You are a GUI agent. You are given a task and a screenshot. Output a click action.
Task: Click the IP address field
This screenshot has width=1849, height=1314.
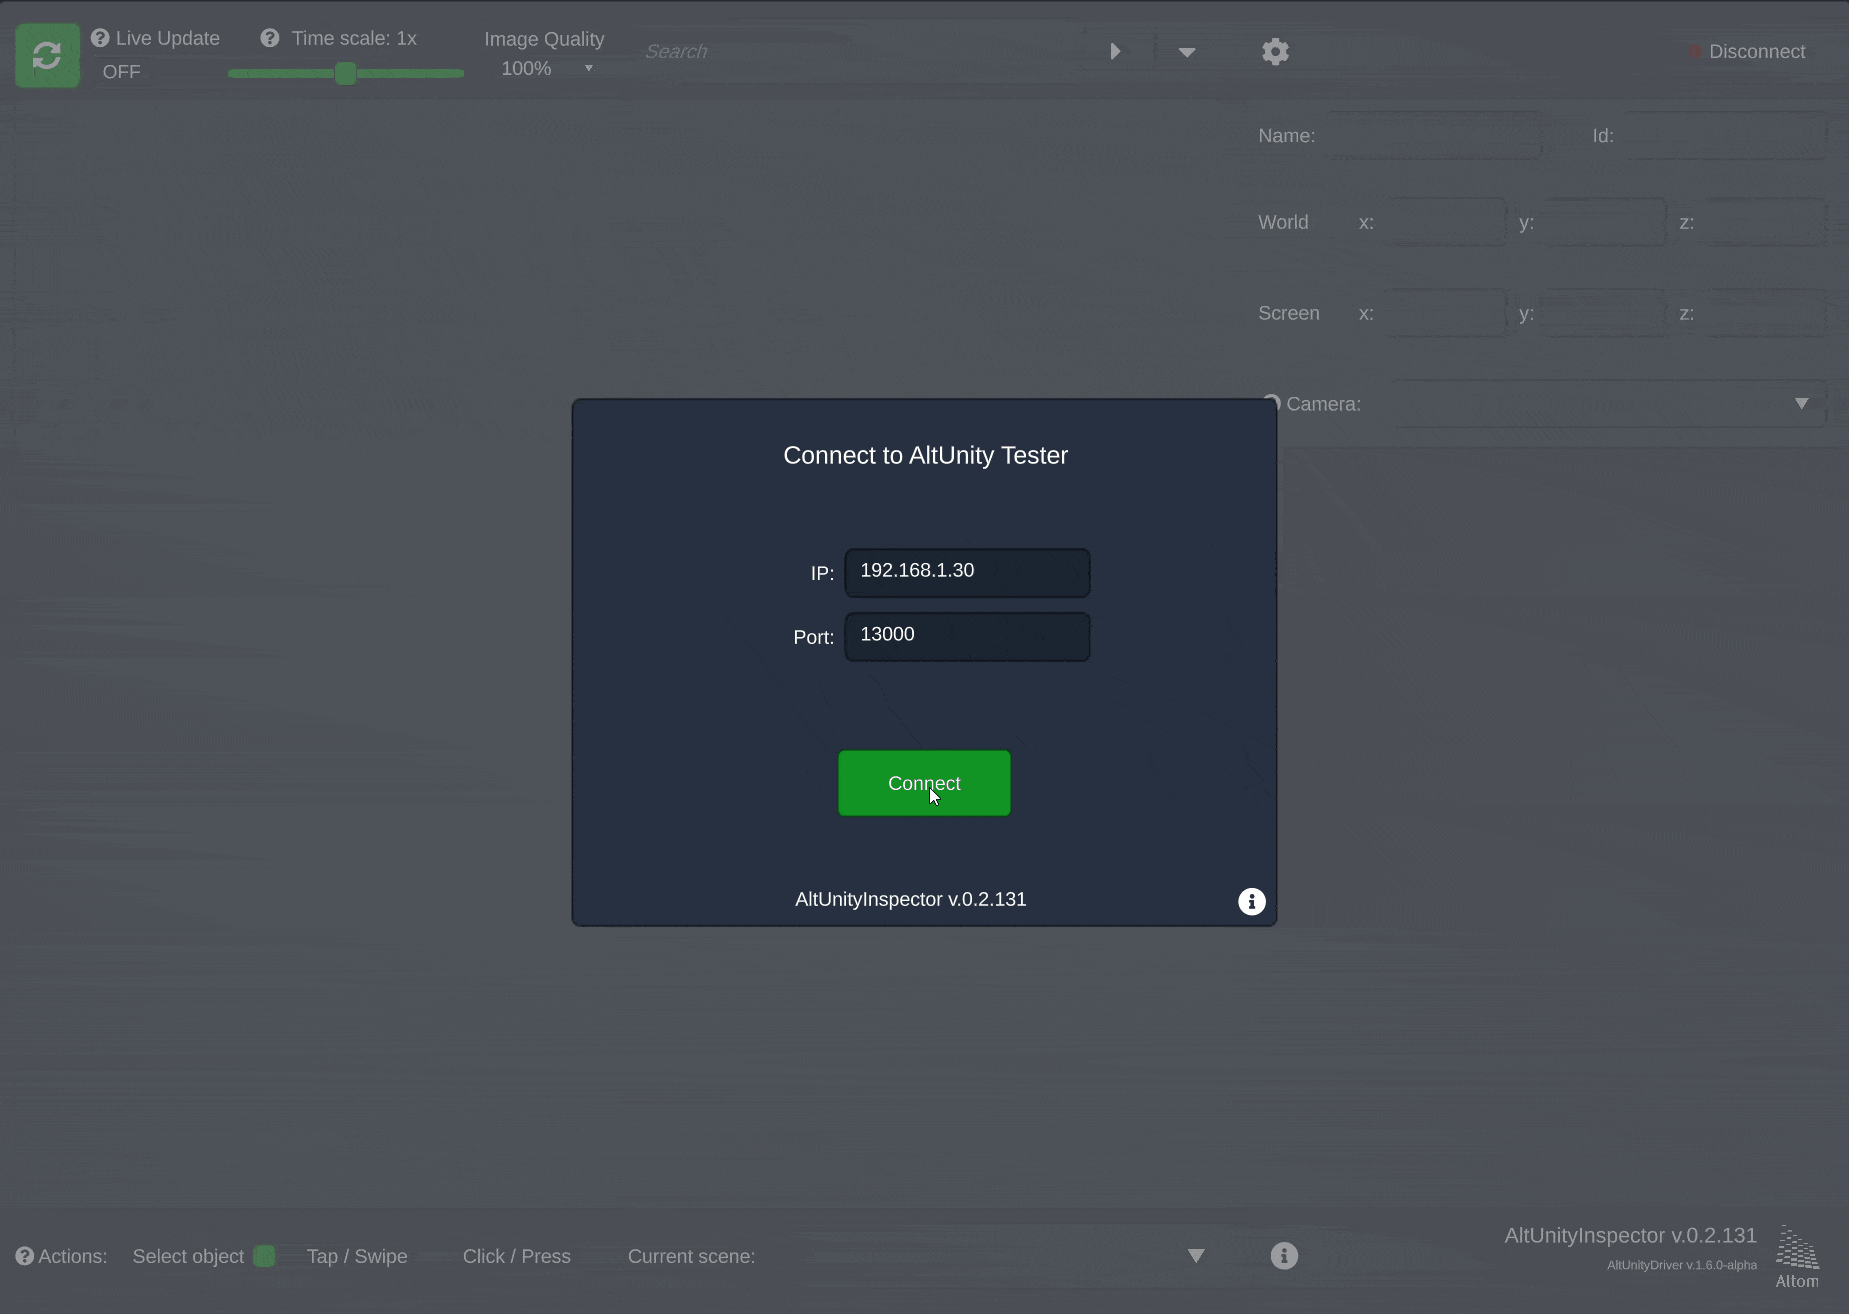(x=967, y=573)
